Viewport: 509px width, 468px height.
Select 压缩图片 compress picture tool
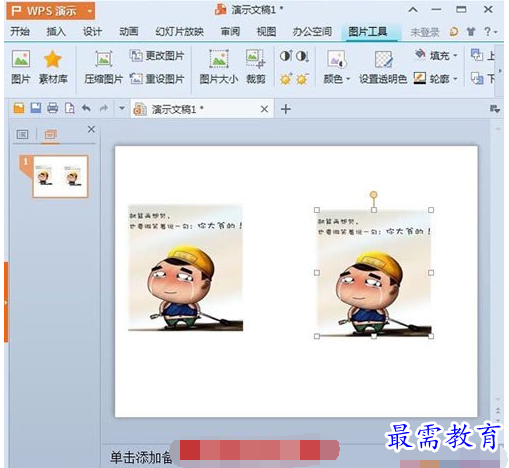(103, 67)
